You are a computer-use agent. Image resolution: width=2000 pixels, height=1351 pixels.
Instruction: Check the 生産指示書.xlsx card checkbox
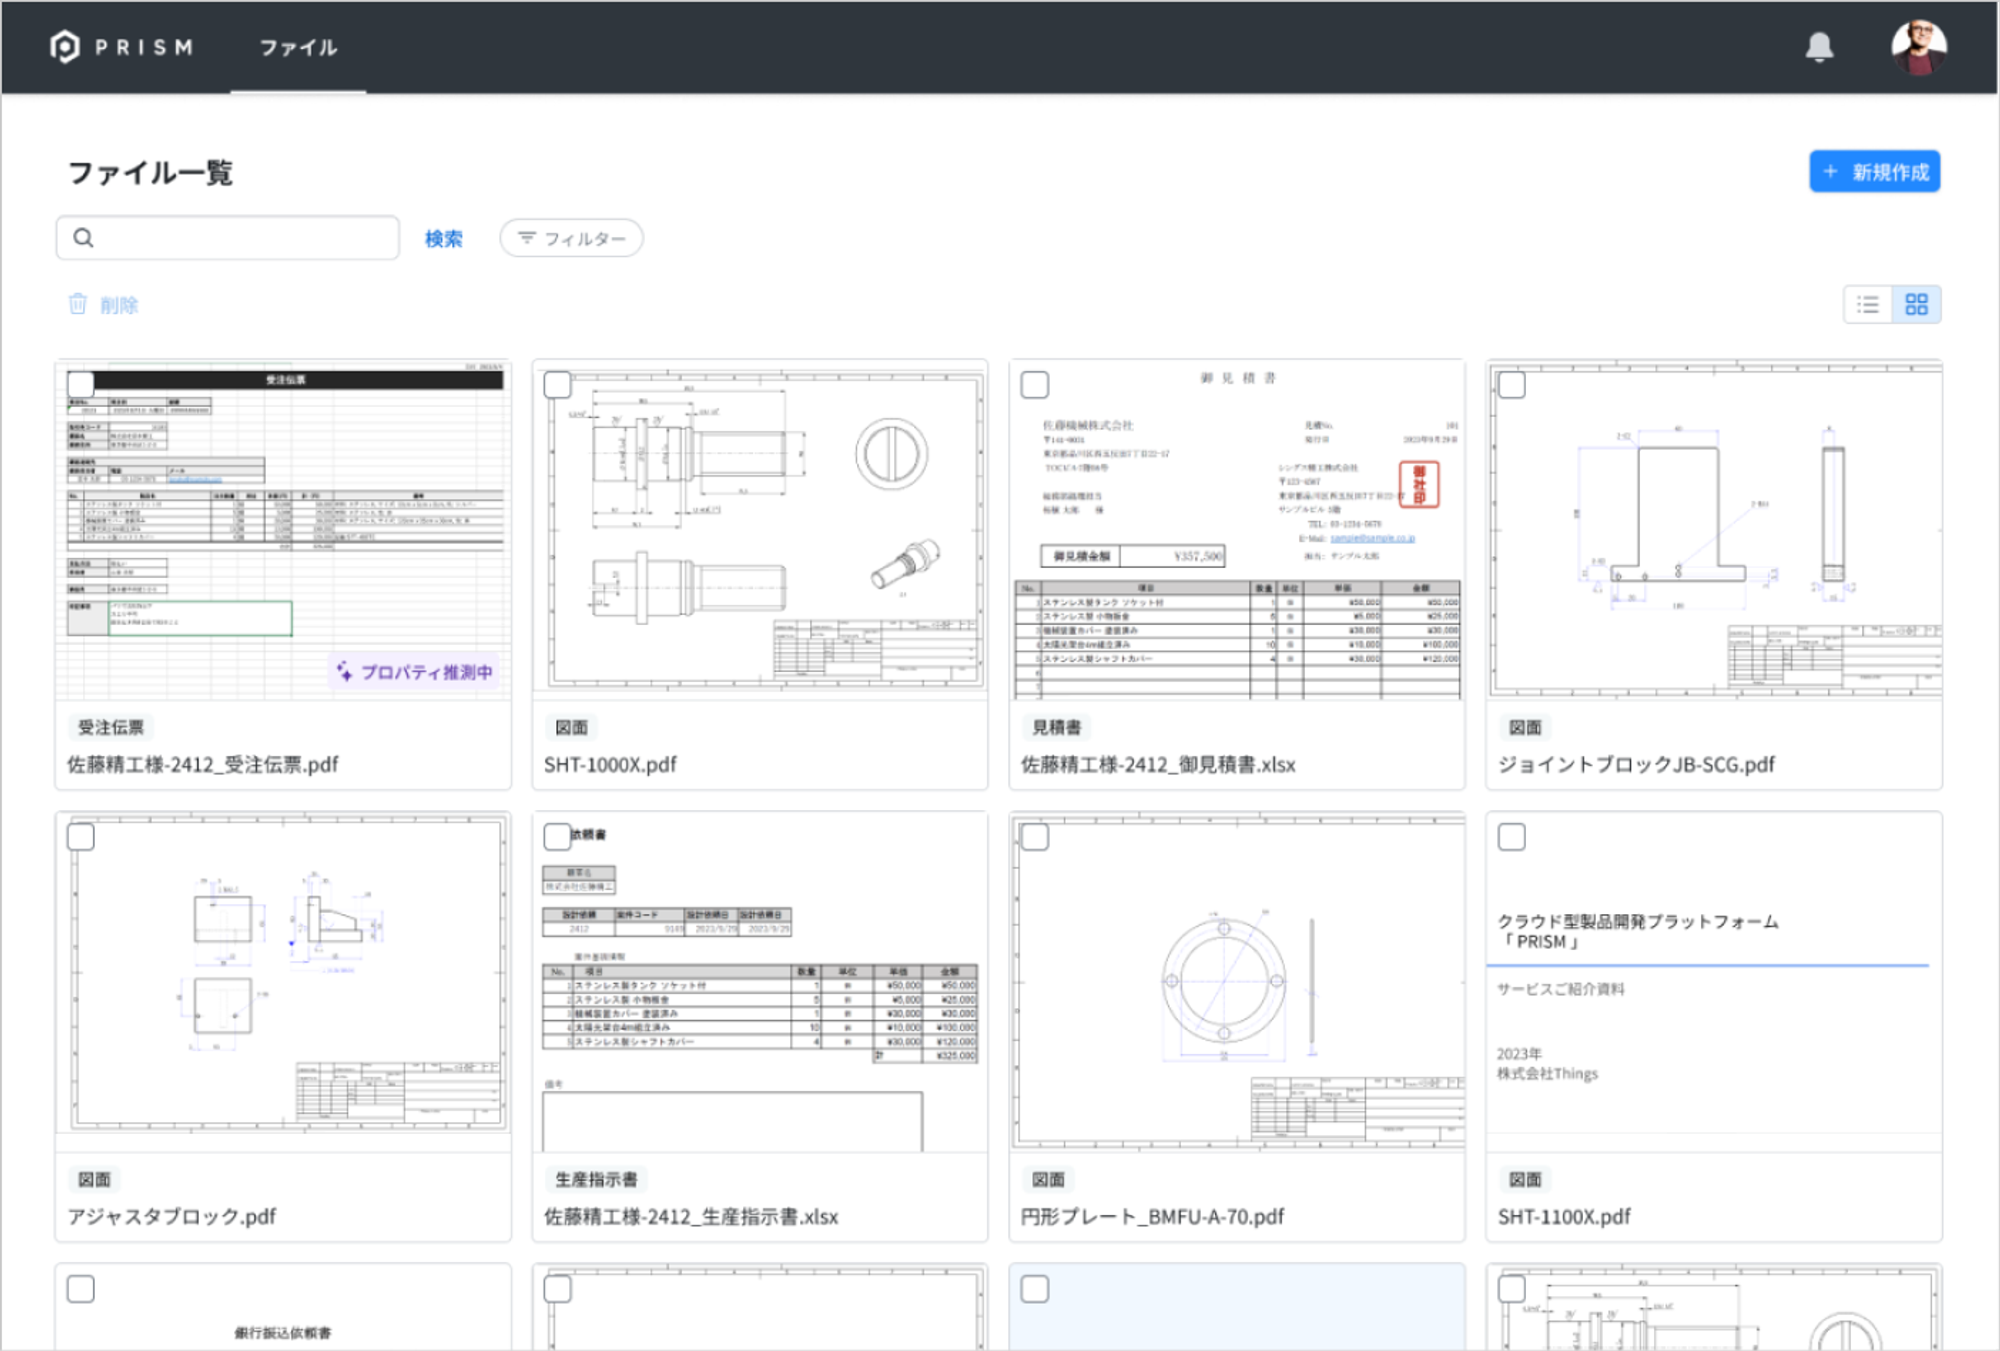[558, 837]
